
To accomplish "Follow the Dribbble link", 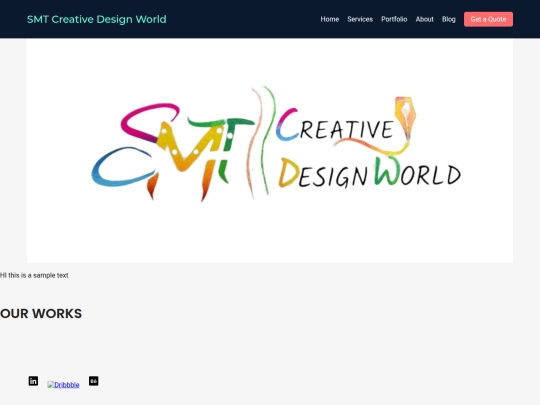I will pyautogui.click(x=63, y=385).
